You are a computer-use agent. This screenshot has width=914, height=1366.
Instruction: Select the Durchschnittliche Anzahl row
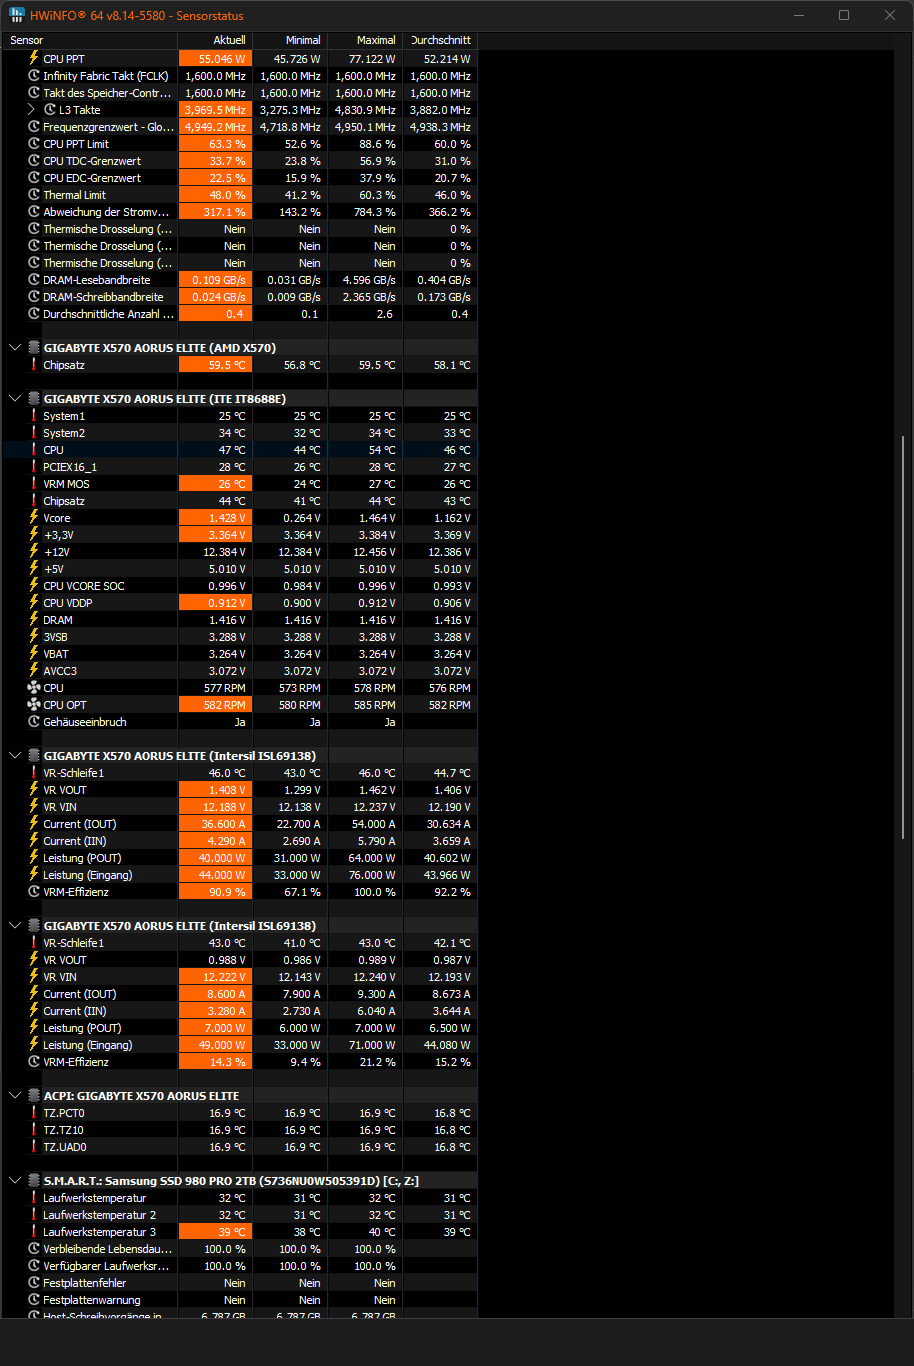(240, 314)
